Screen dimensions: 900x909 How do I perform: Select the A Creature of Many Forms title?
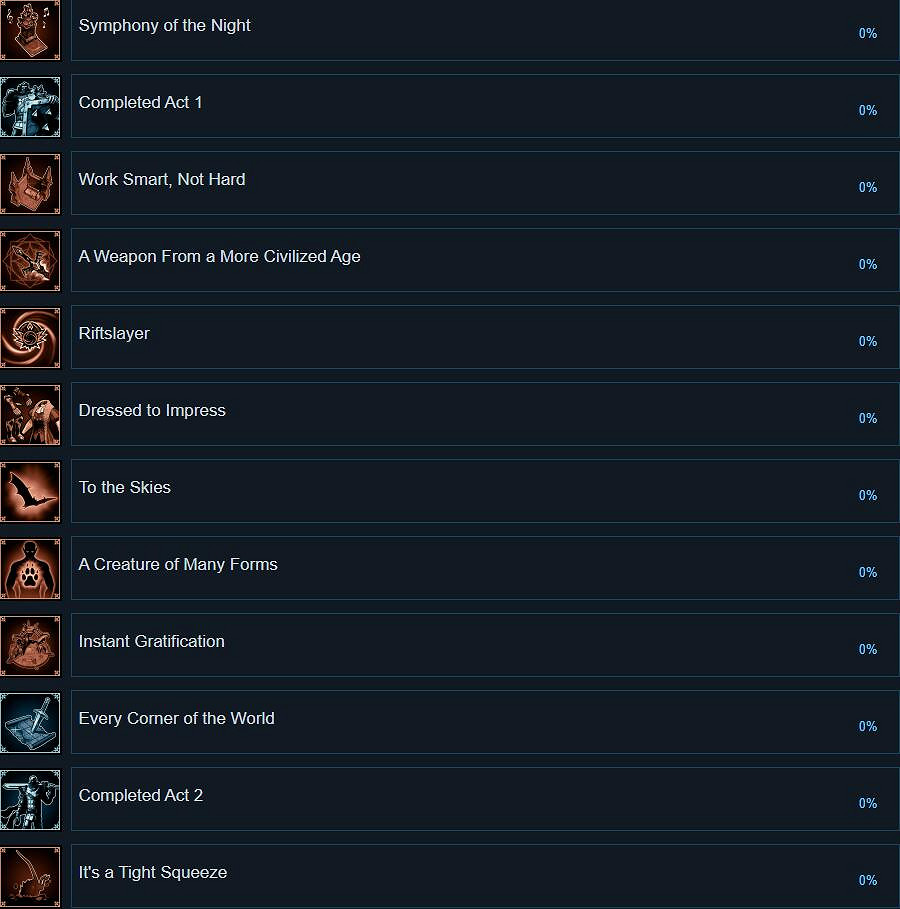click(x=178, y=564)
